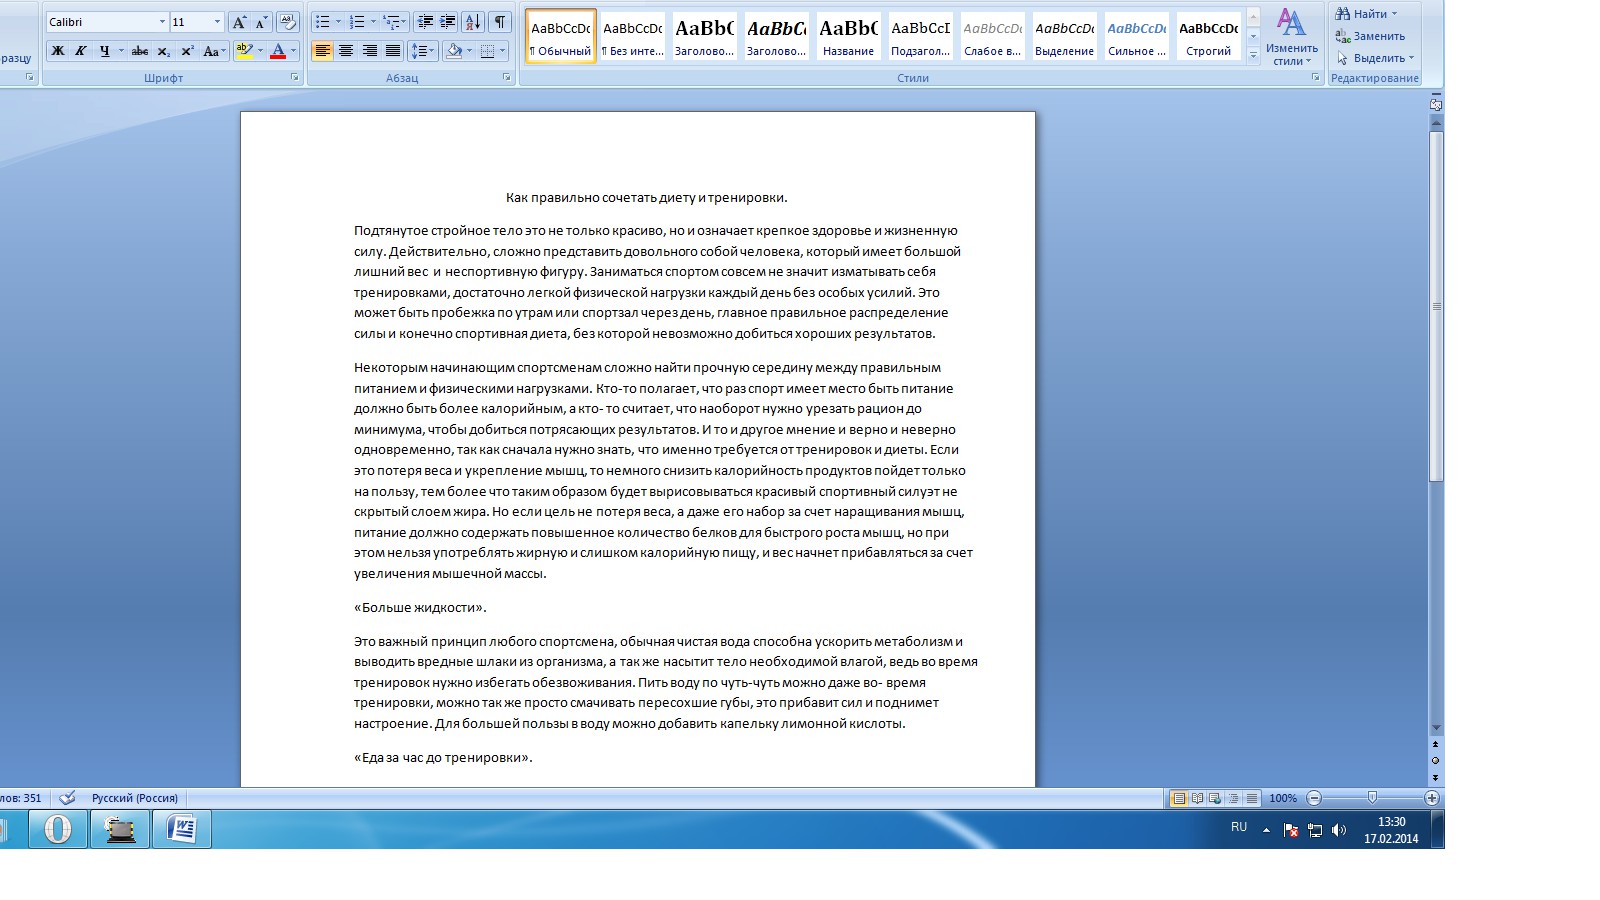This screenshot has height=900, width=1600.
Task: Open the Абзац dialog launcher
Action: pos(507,77)
